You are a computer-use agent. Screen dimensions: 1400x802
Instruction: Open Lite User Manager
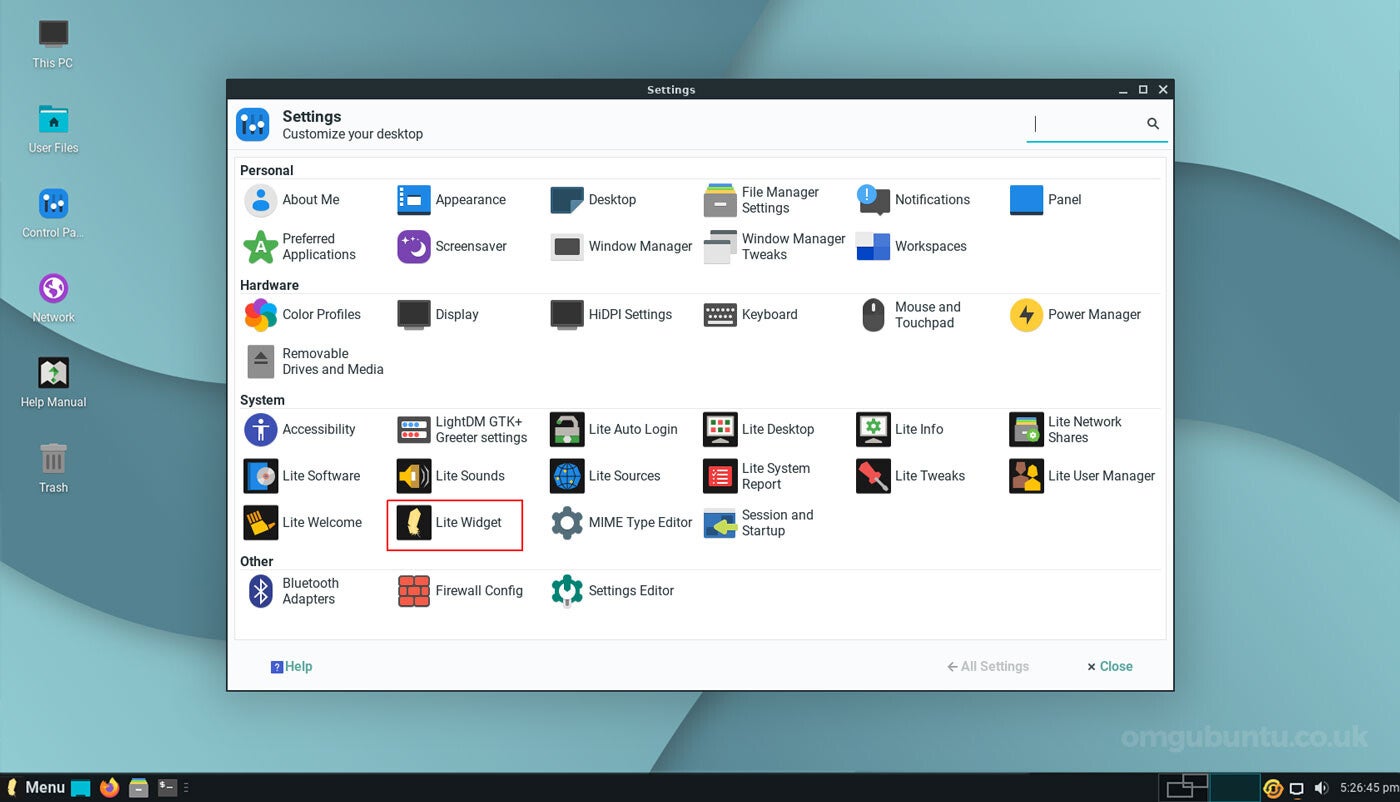click(x=1083, y=476)
